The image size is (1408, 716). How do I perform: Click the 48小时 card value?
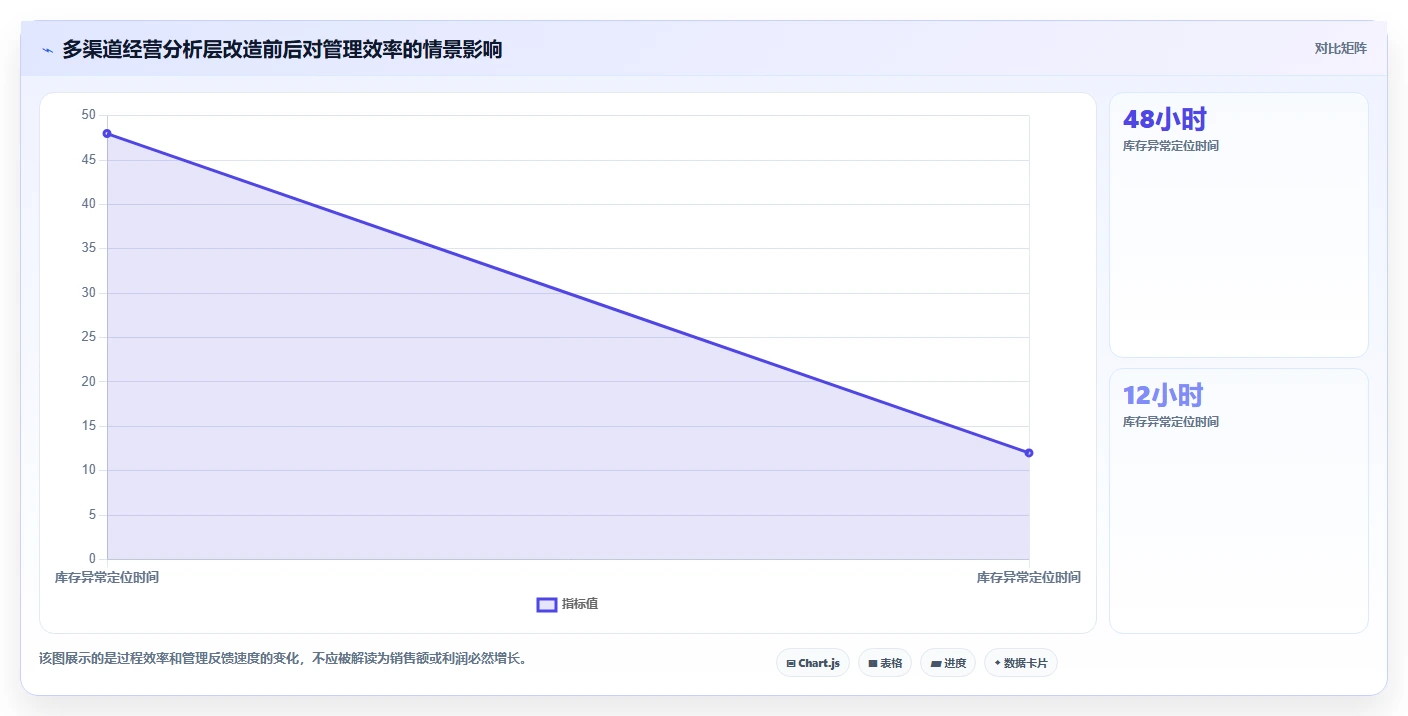(x=1165, y=120)
